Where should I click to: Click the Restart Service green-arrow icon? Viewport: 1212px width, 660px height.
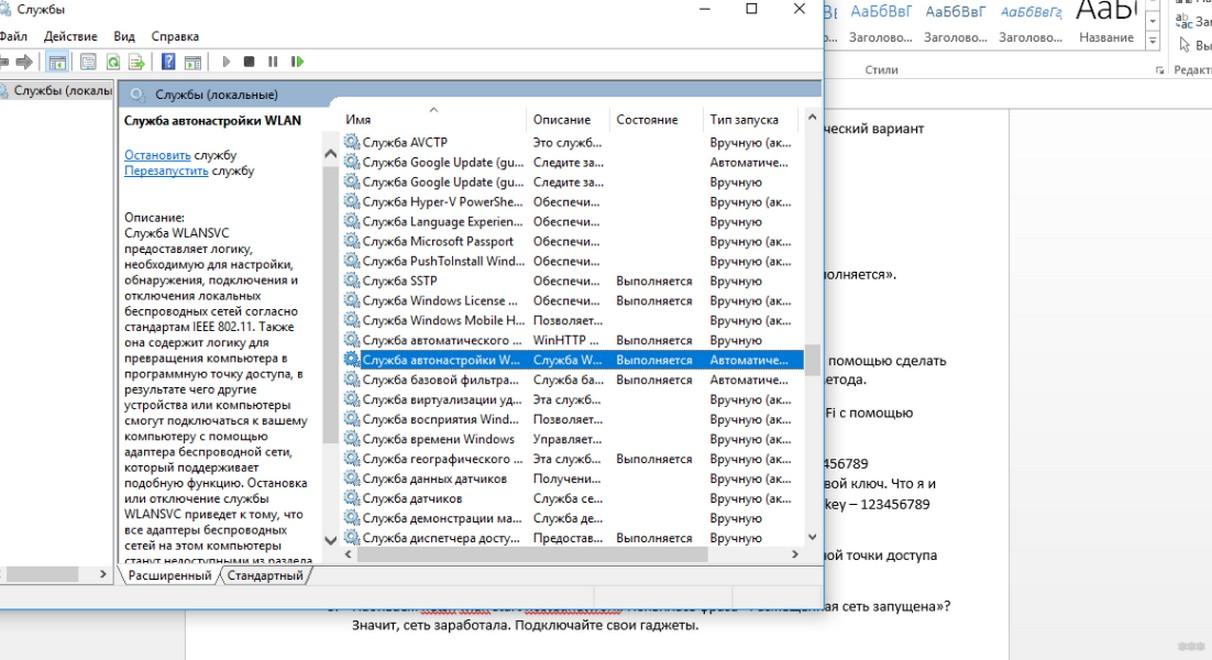click(297, 62)
